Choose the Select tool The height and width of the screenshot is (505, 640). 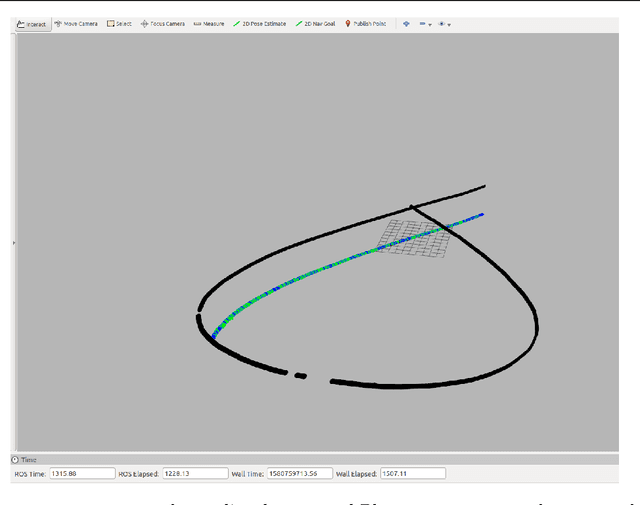tap(119, 23)
